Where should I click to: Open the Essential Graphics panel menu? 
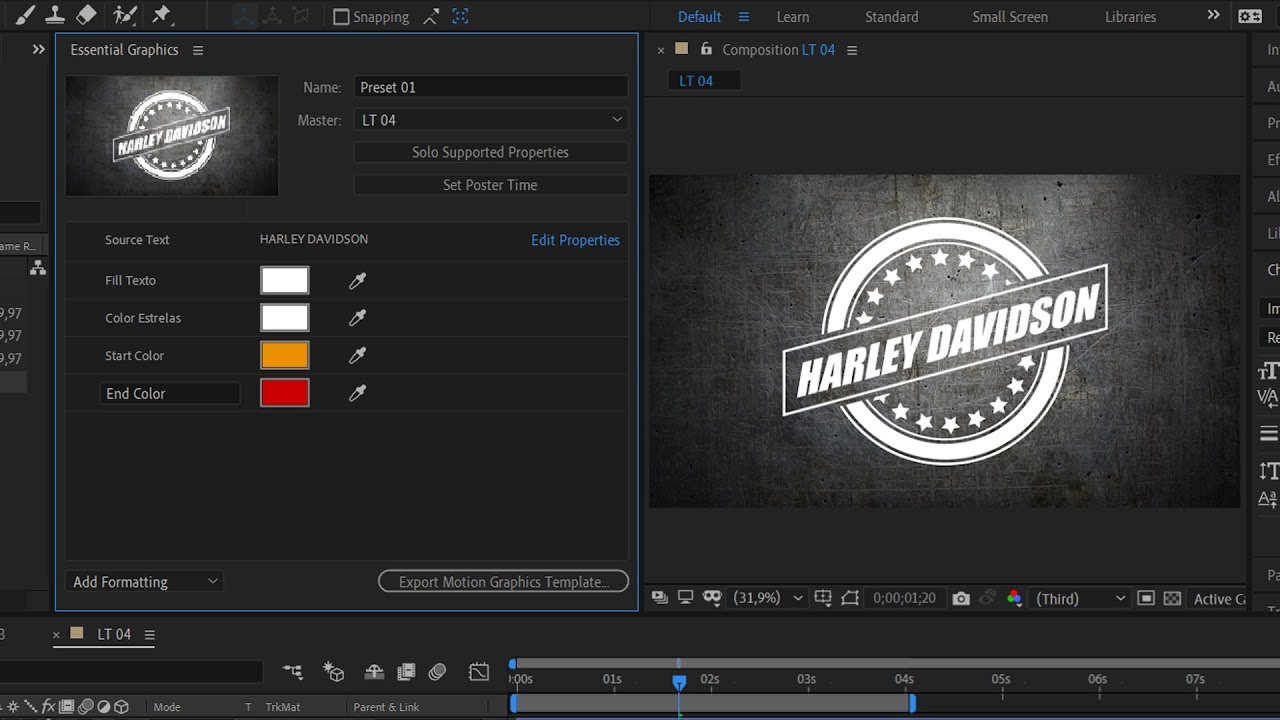coord(198,50)
